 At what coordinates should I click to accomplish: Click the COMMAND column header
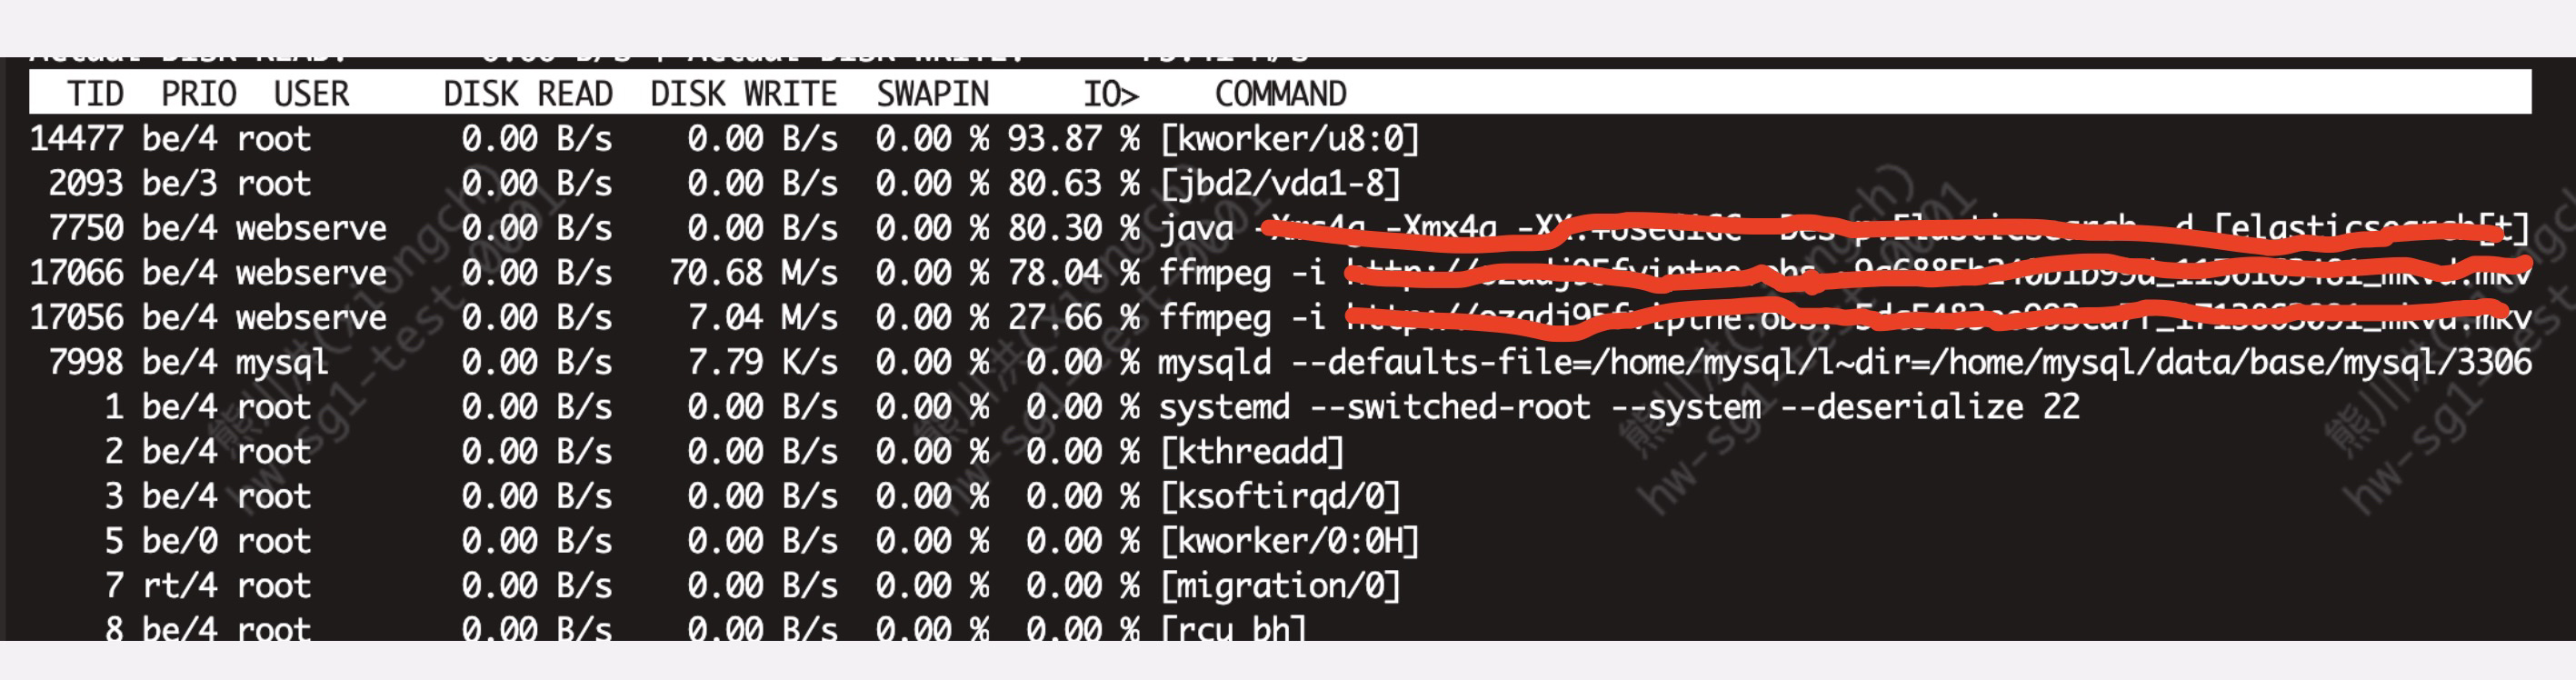point(1281,94)
